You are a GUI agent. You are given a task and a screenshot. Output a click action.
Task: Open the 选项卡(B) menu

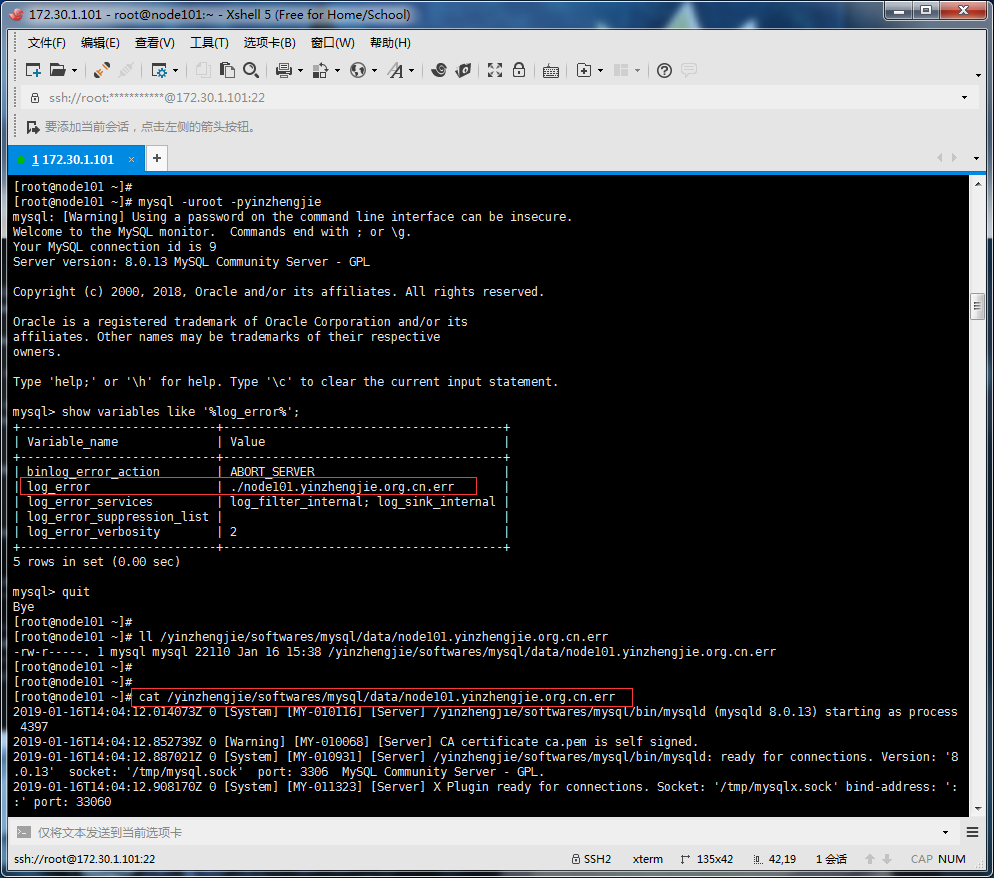(x=269, y=42)
